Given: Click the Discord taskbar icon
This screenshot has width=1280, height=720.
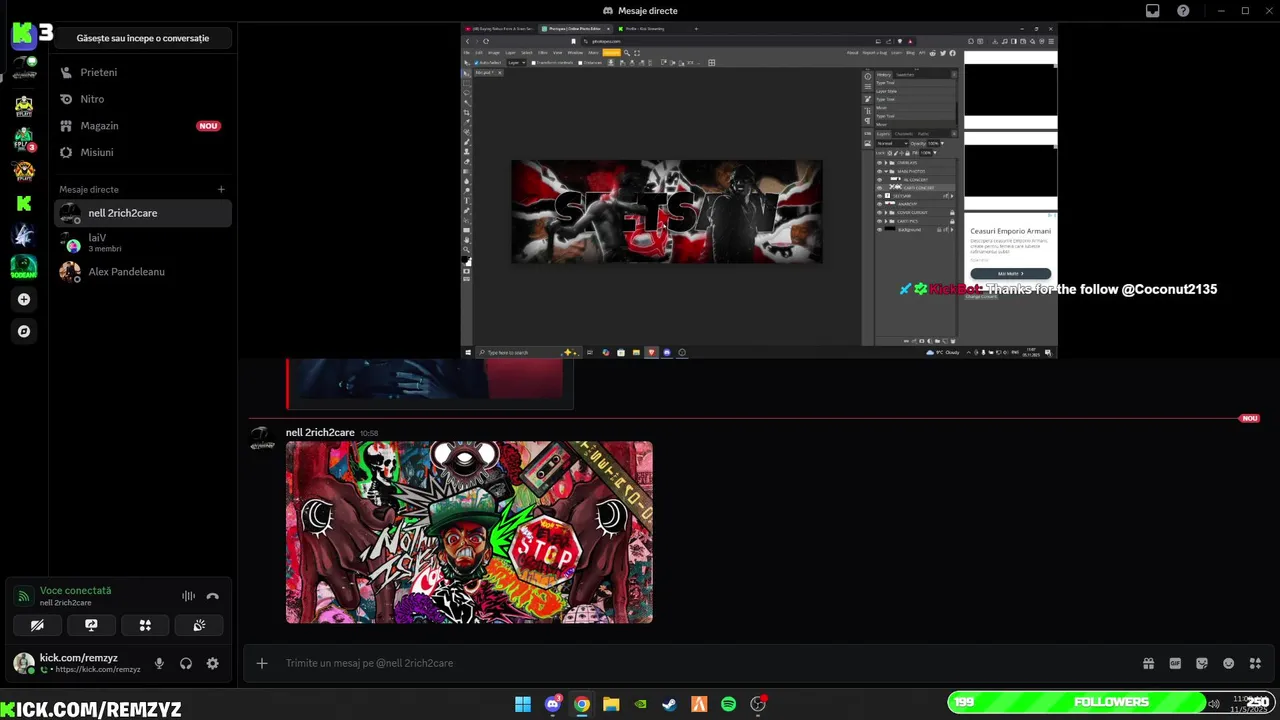Looking at the screenshot, I should click(x=553, y=704).
